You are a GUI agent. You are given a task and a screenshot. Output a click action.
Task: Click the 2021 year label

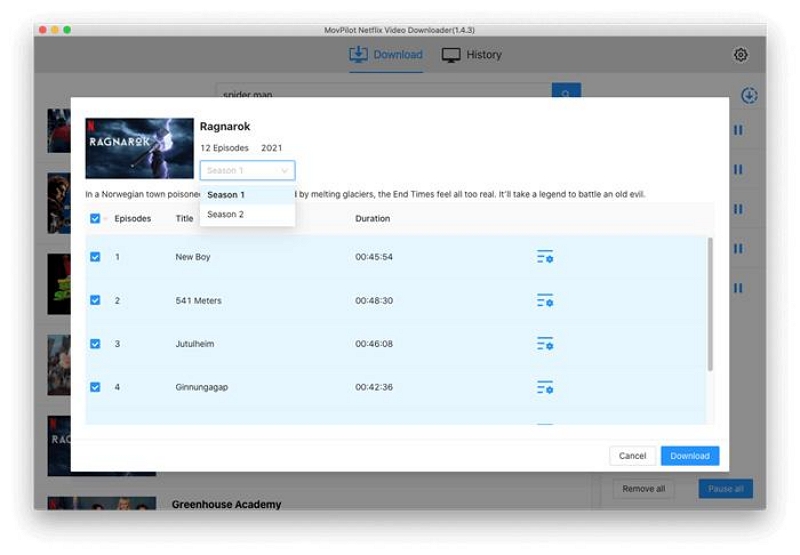coord(271,148)
